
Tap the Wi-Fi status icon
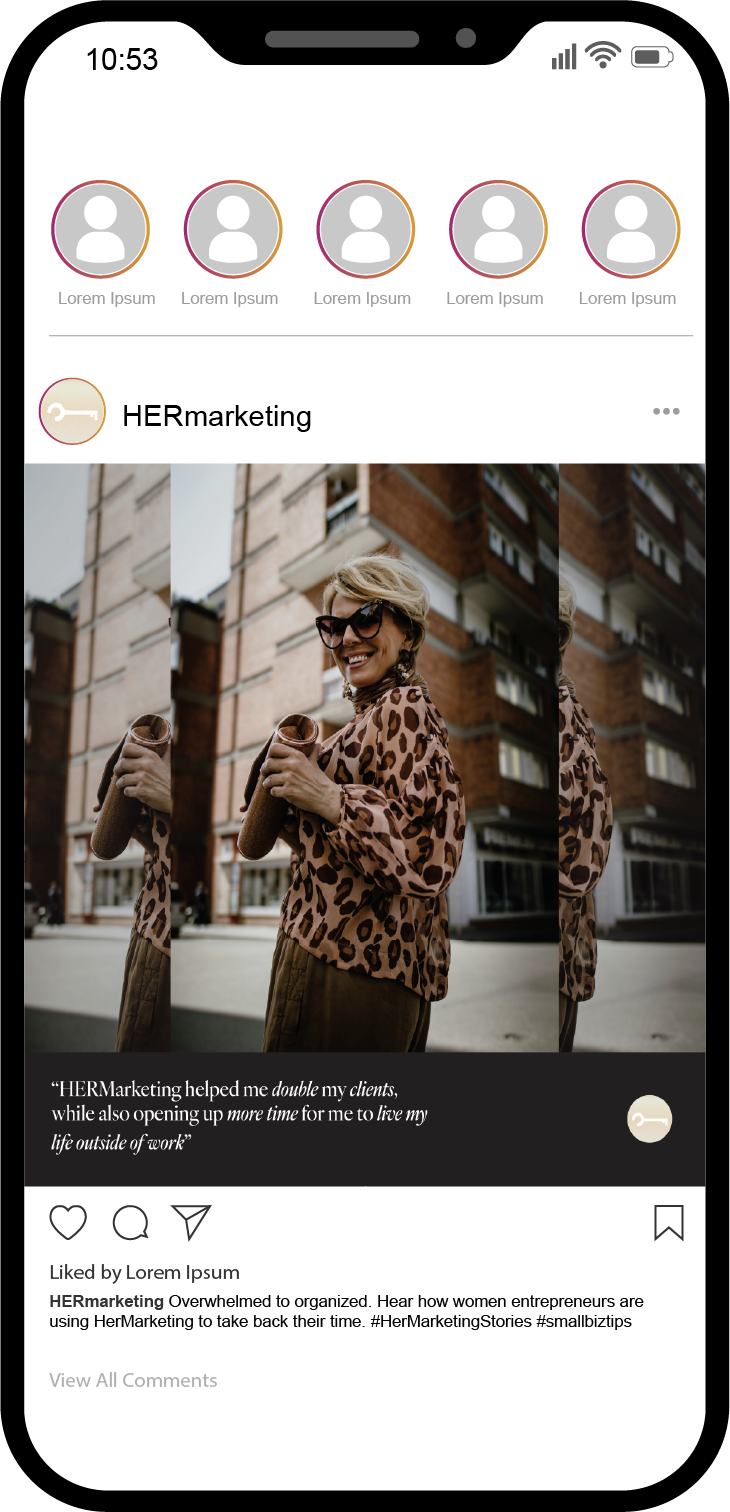pos(603,55)
